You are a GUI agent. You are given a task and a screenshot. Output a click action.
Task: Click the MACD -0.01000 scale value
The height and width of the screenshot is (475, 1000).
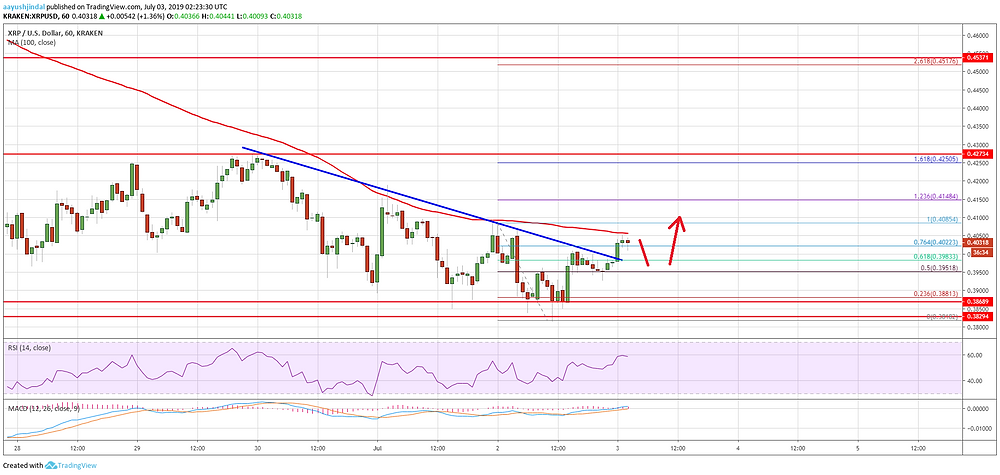978,428
